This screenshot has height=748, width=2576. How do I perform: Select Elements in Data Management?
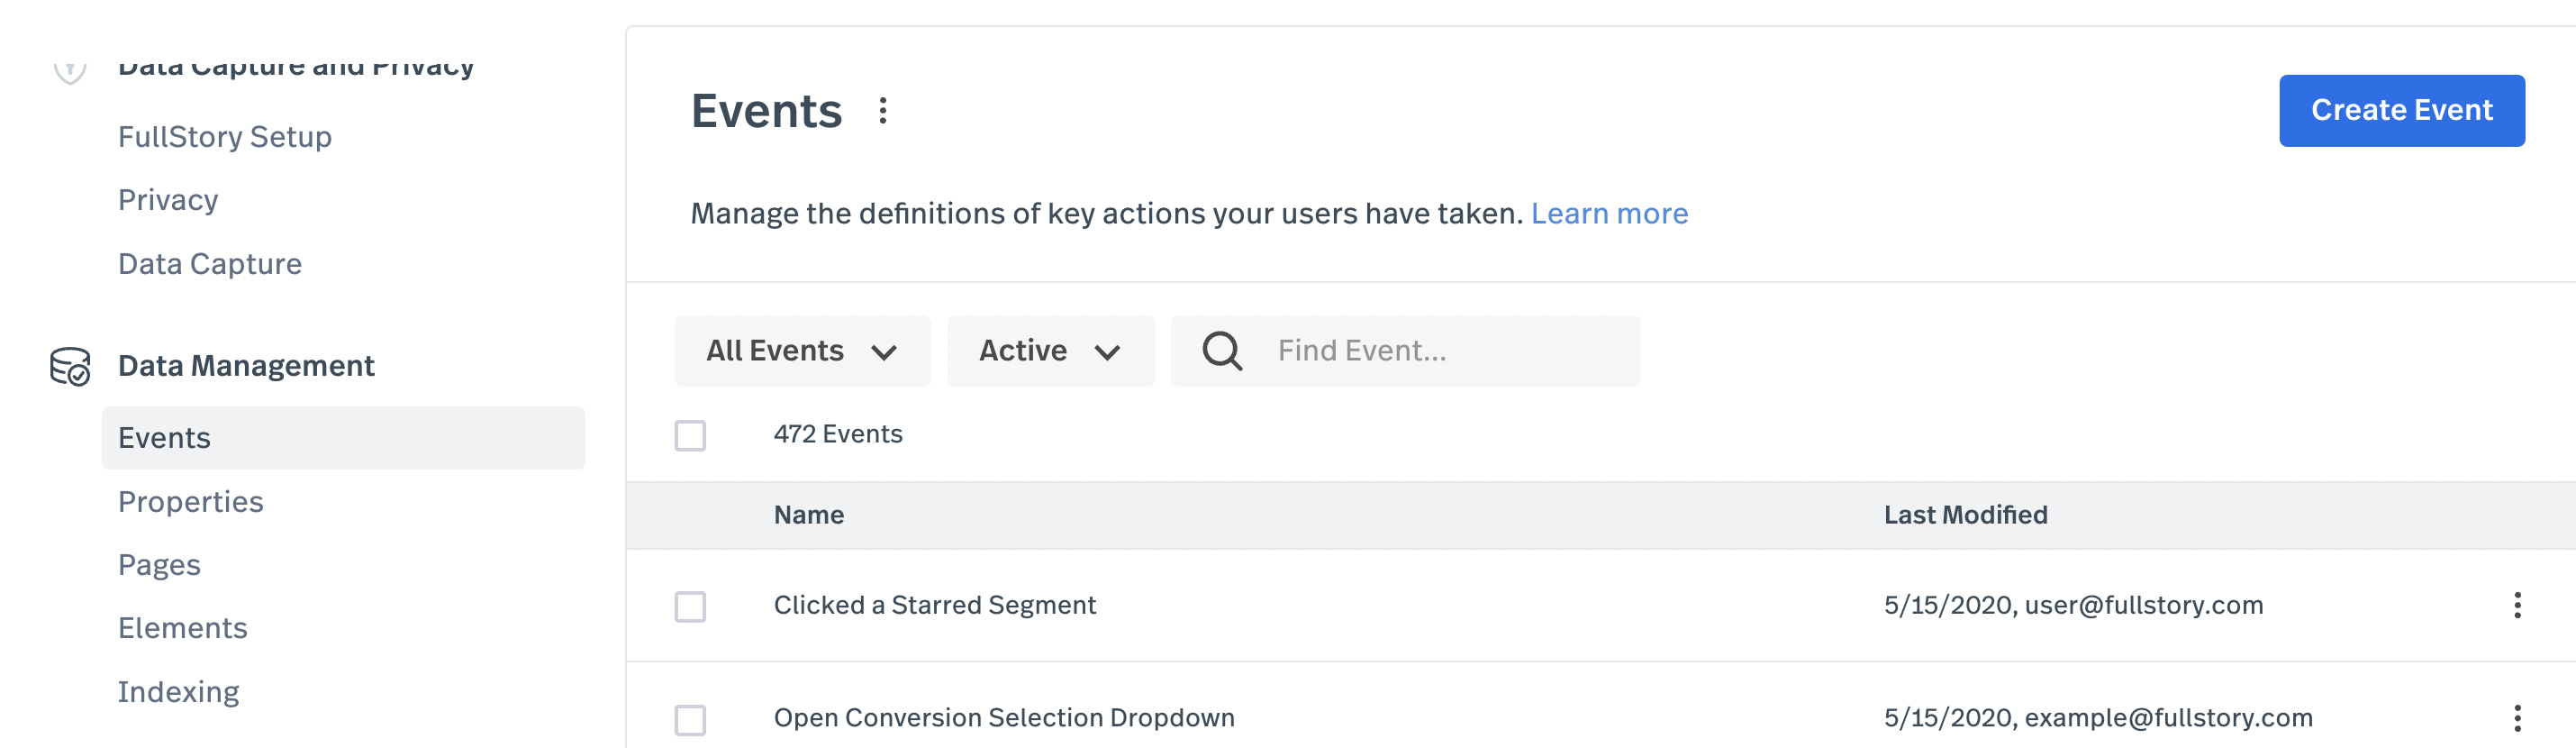[x=182, y=628]
